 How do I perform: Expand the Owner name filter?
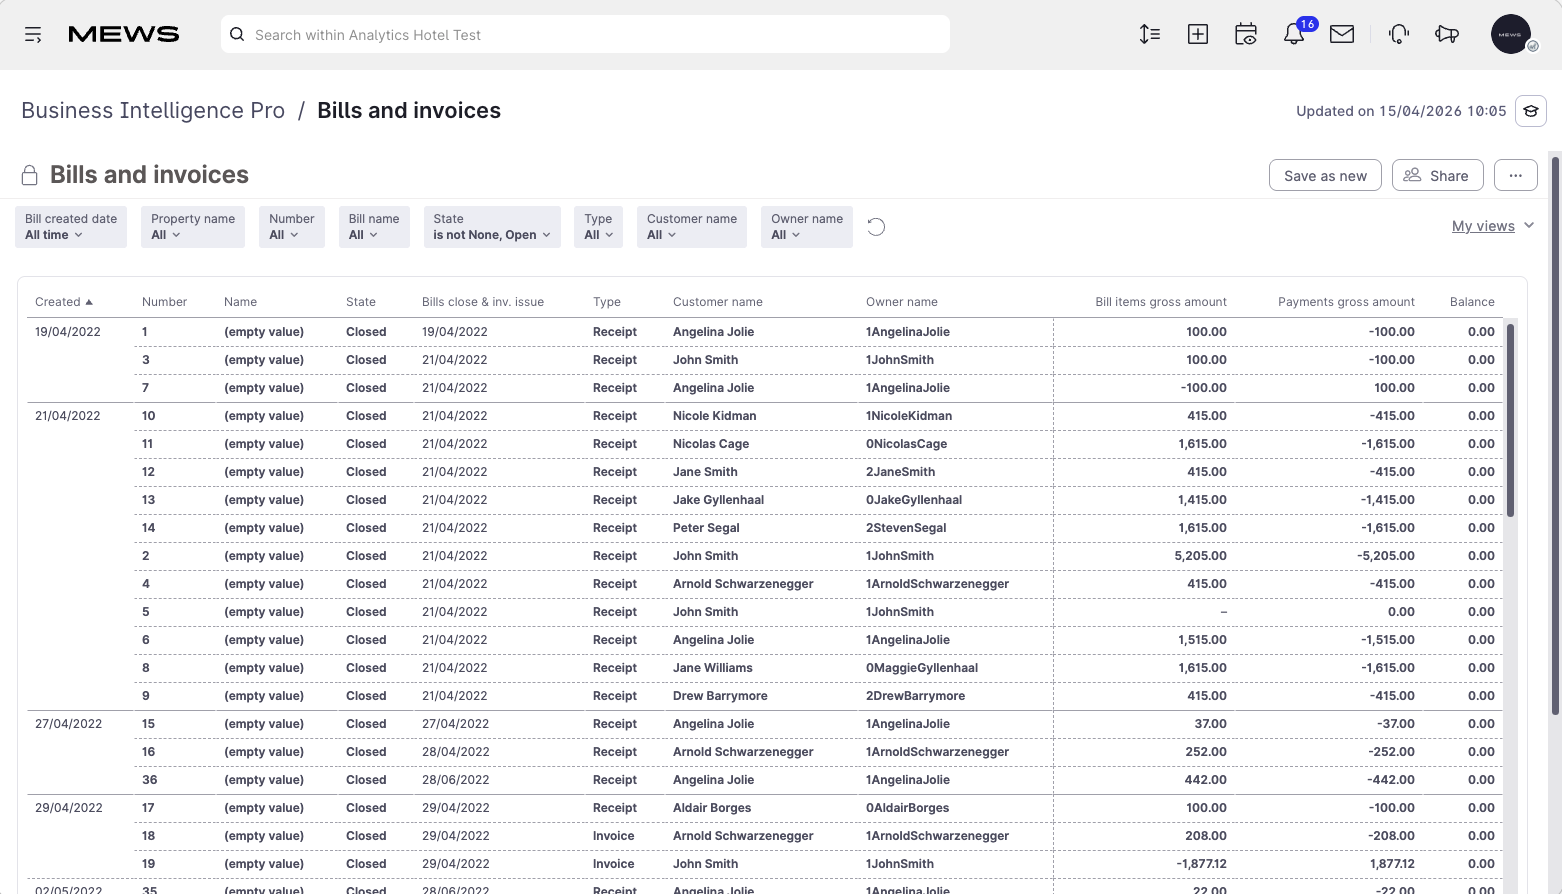807,227
